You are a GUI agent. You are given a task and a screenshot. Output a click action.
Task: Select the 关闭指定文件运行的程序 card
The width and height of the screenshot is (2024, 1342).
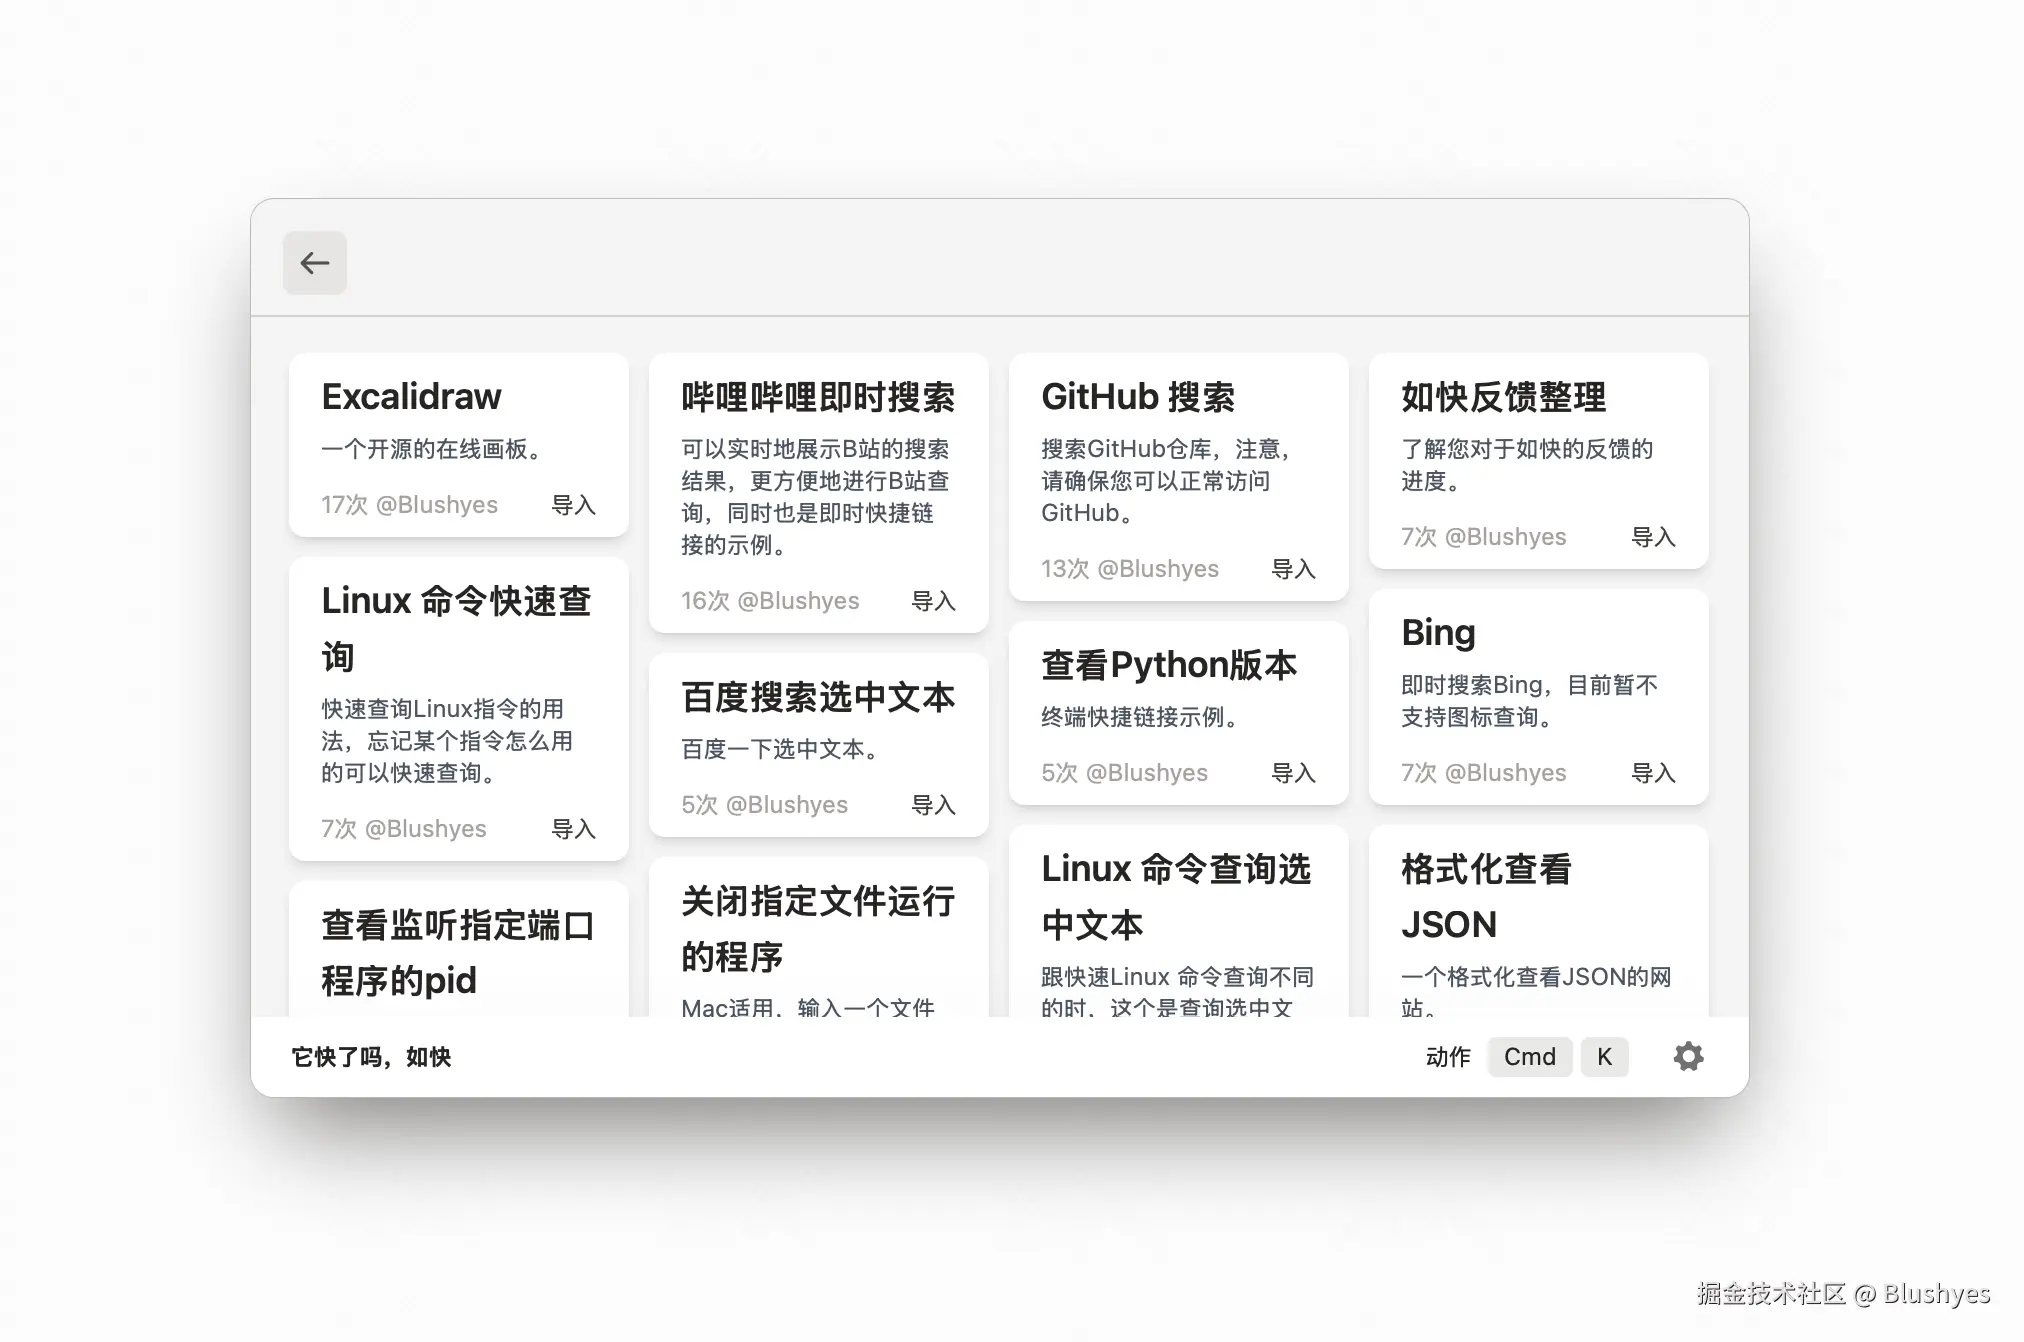[x=818, y=930]
